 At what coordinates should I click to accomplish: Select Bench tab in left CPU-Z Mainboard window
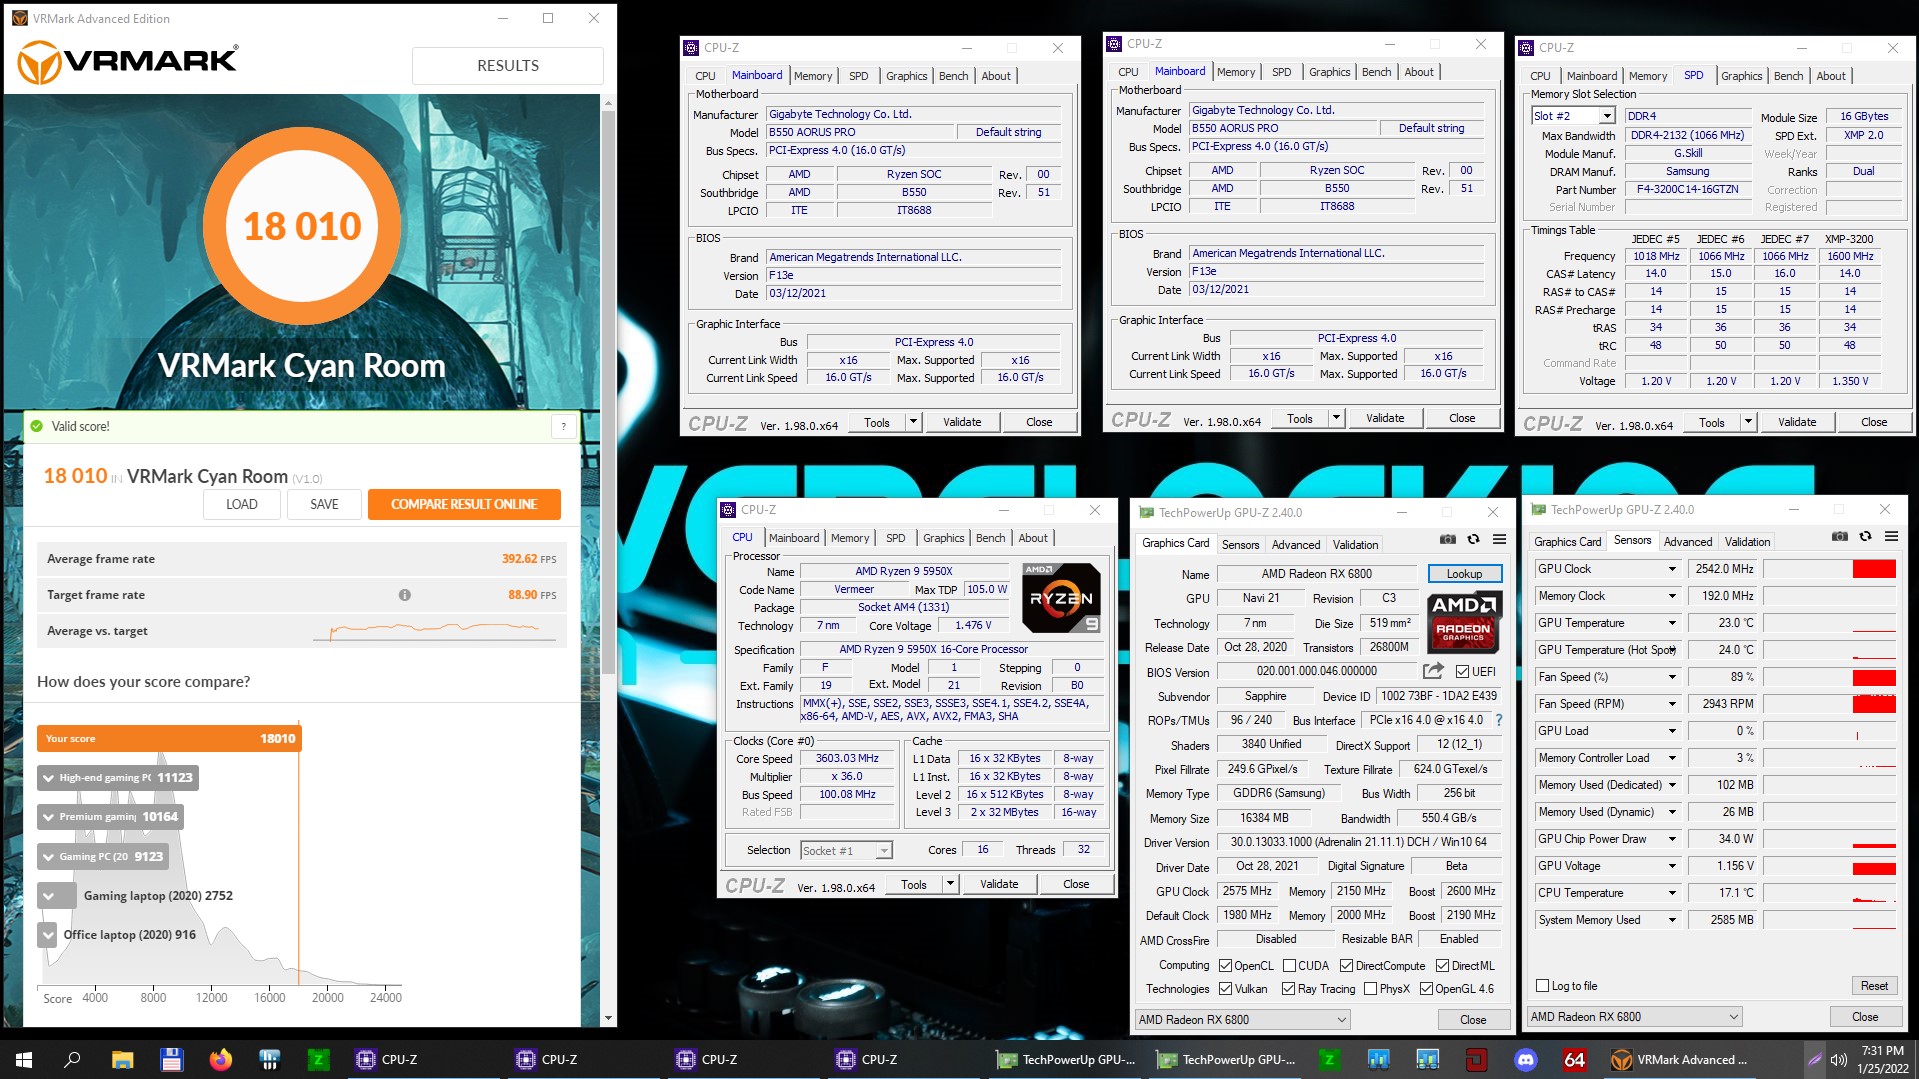953,75
